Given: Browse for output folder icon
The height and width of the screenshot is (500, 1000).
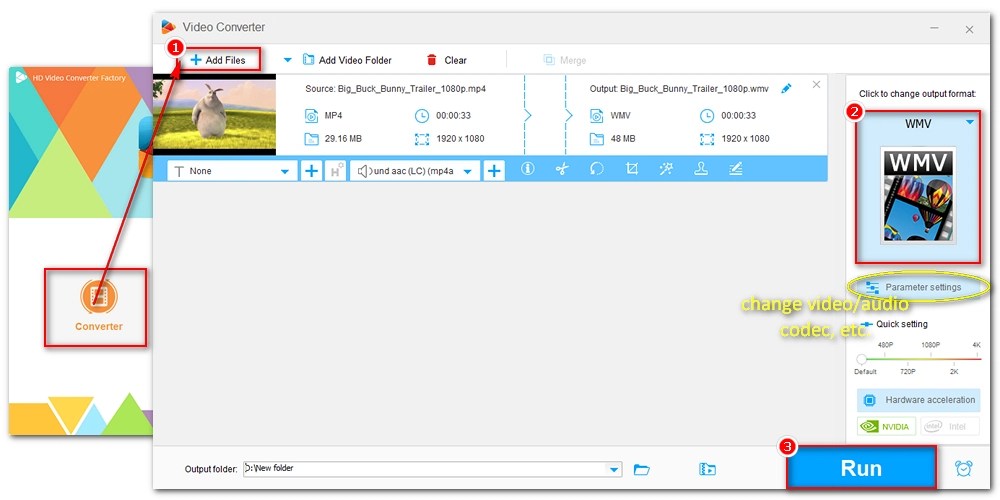Looking at the screenshot, I should tap(642, 470).
